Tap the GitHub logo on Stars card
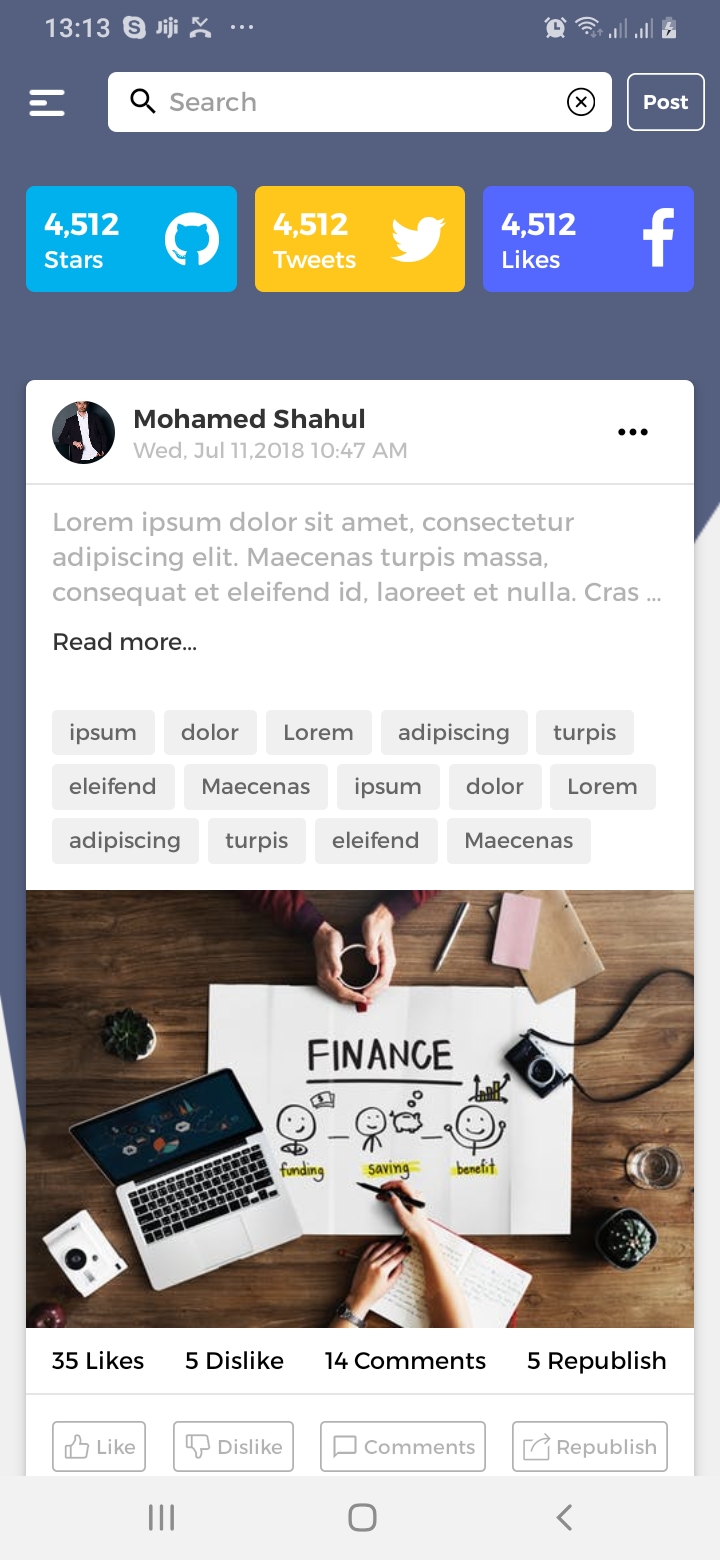This screenshot has width=720, height=1560. [192, 240]
